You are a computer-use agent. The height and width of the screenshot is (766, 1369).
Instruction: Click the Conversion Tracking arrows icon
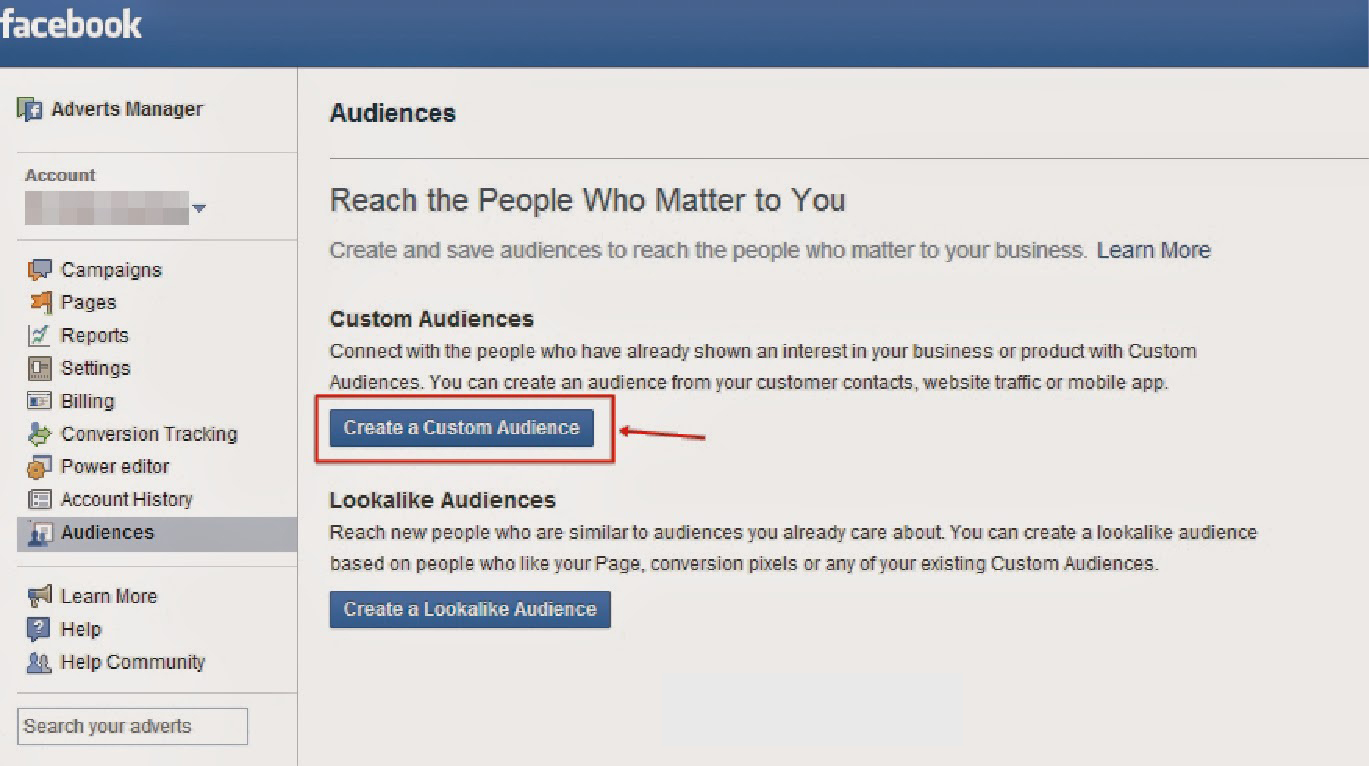(40, 434)
